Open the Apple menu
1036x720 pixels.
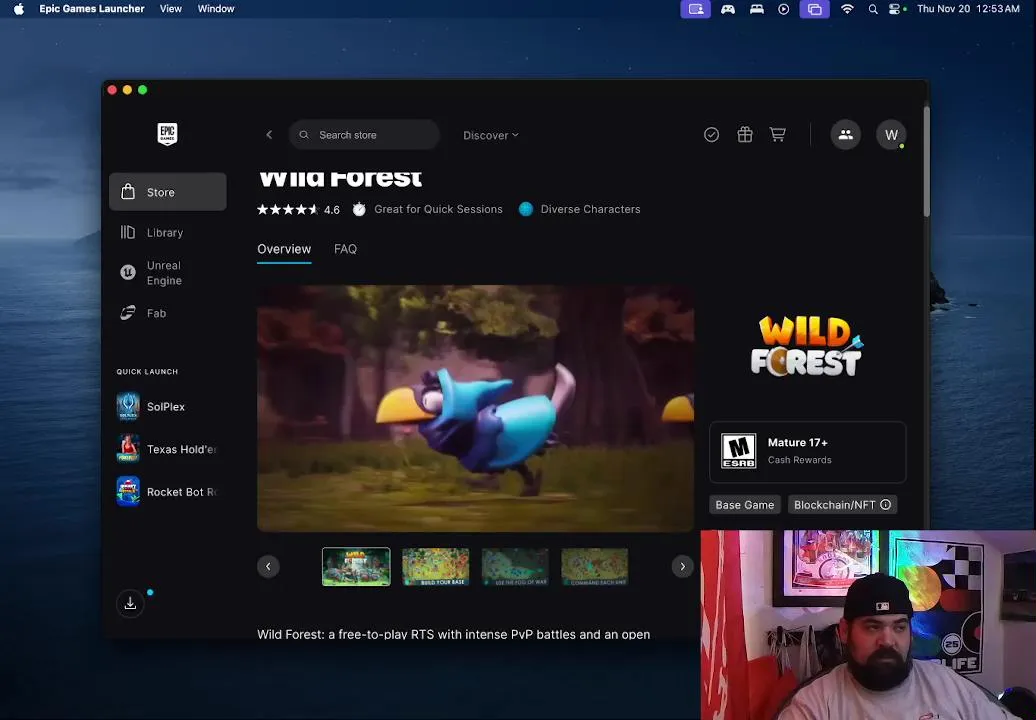18,9
